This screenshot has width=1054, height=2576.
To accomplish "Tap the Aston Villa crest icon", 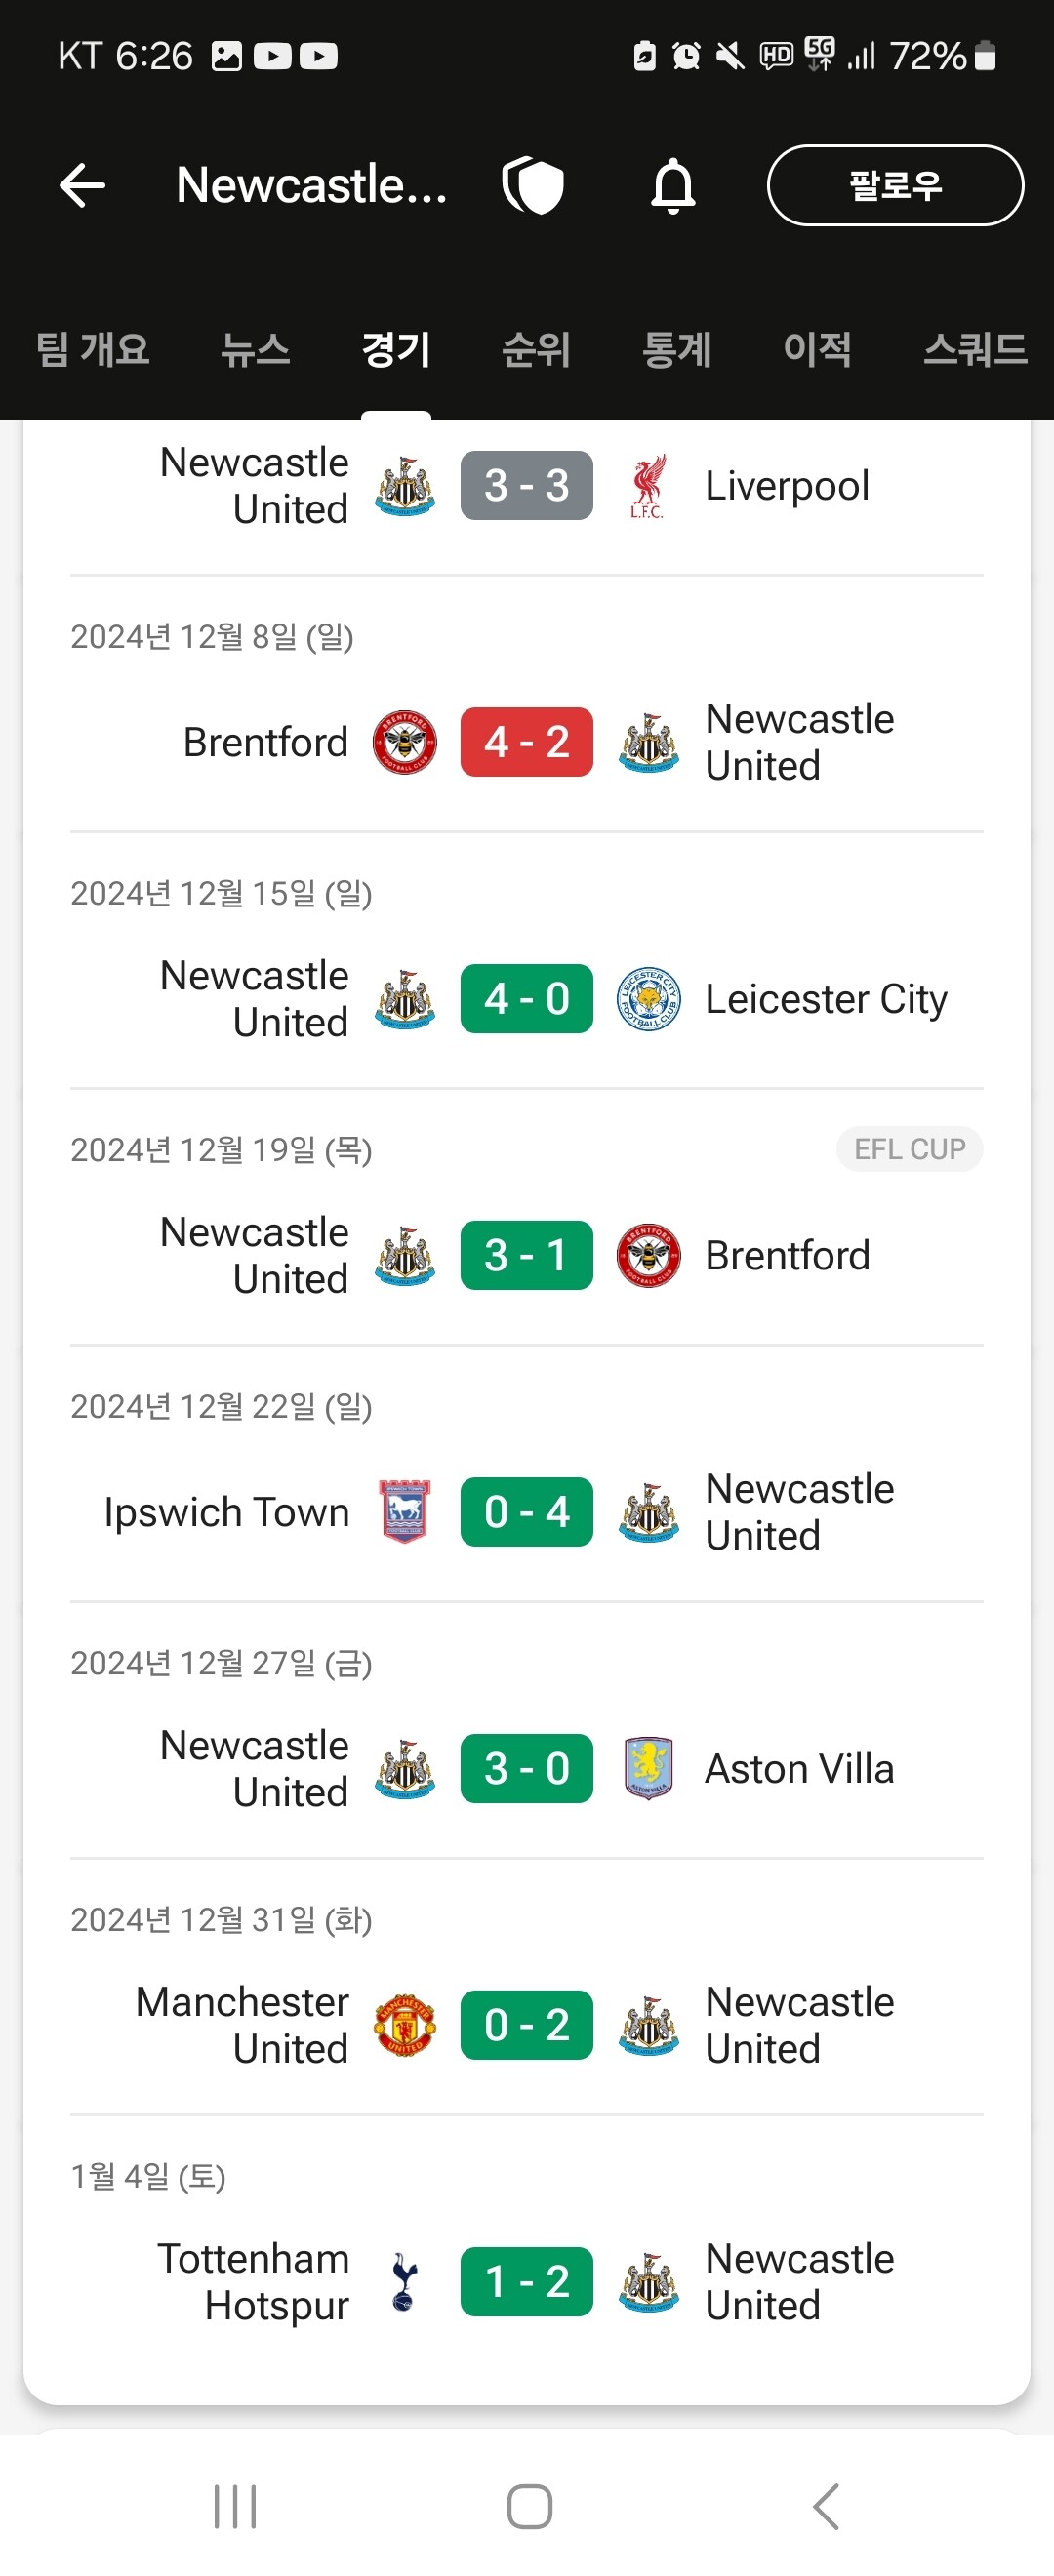I will pos(648,1769).
